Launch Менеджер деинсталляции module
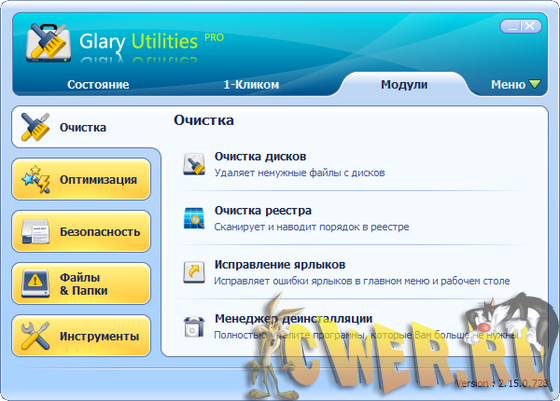The image size is (560, 401). click(x=293, y=319)
